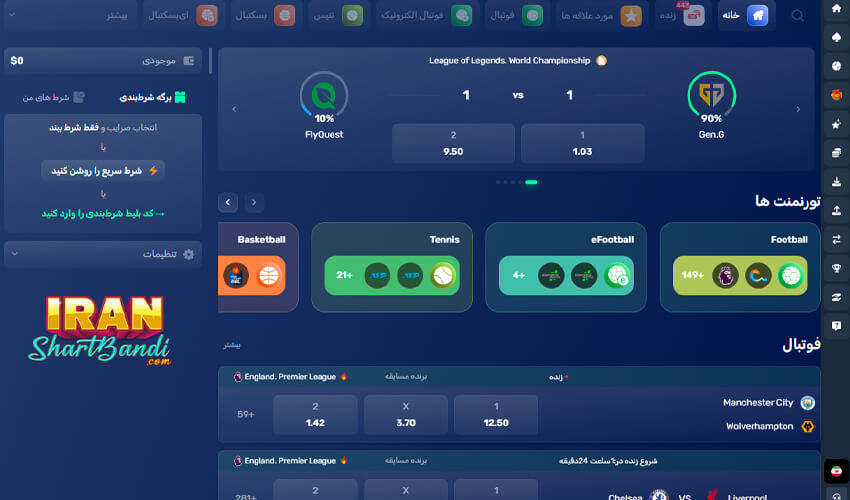Click the red-green flower icon in sidebar
850x500 pixels.
[836, 95]
